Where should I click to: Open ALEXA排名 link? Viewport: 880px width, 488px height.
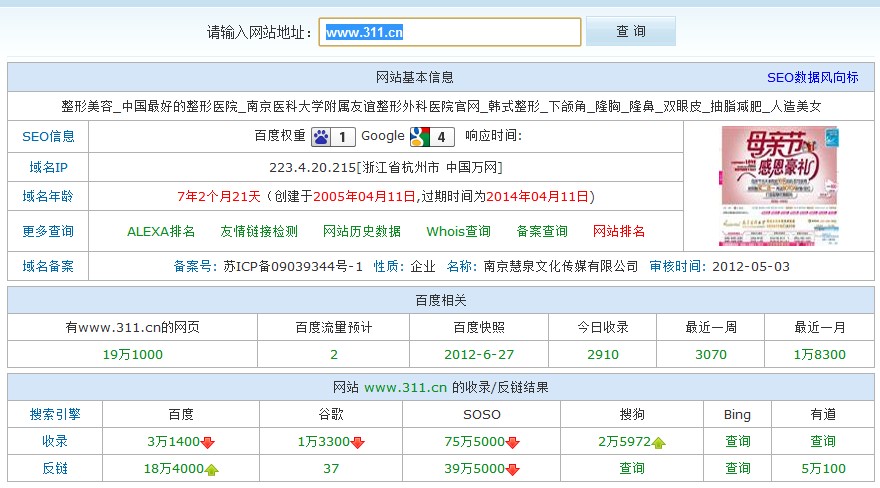[161, 231]
